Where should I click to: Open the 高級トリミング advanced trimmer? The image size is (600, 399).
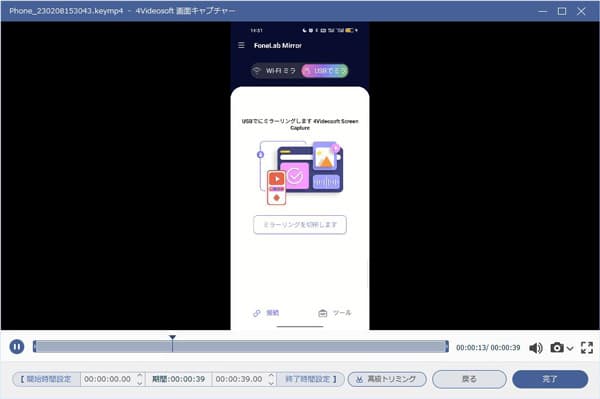pos(387,379)
